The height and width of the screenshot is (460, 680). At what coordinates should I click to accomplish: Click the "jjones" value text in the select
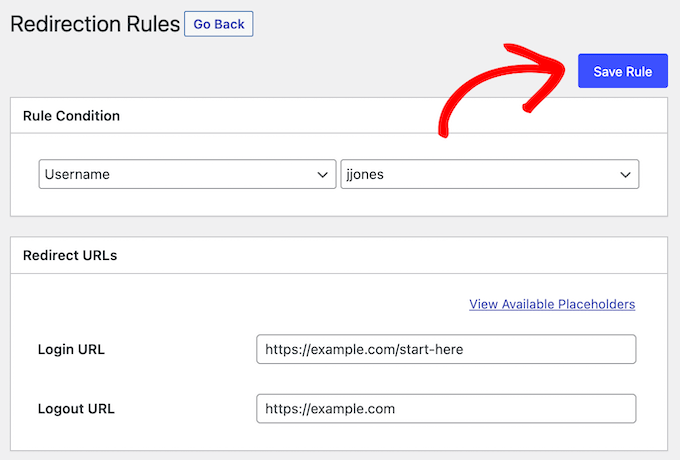tap(364, 174)
